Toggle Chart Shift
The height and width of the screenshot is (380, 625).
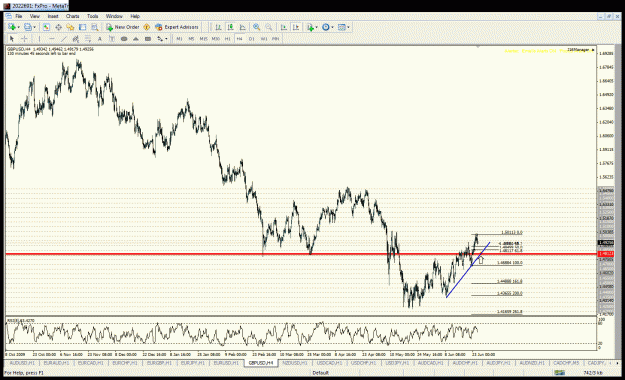click(296, 27)
